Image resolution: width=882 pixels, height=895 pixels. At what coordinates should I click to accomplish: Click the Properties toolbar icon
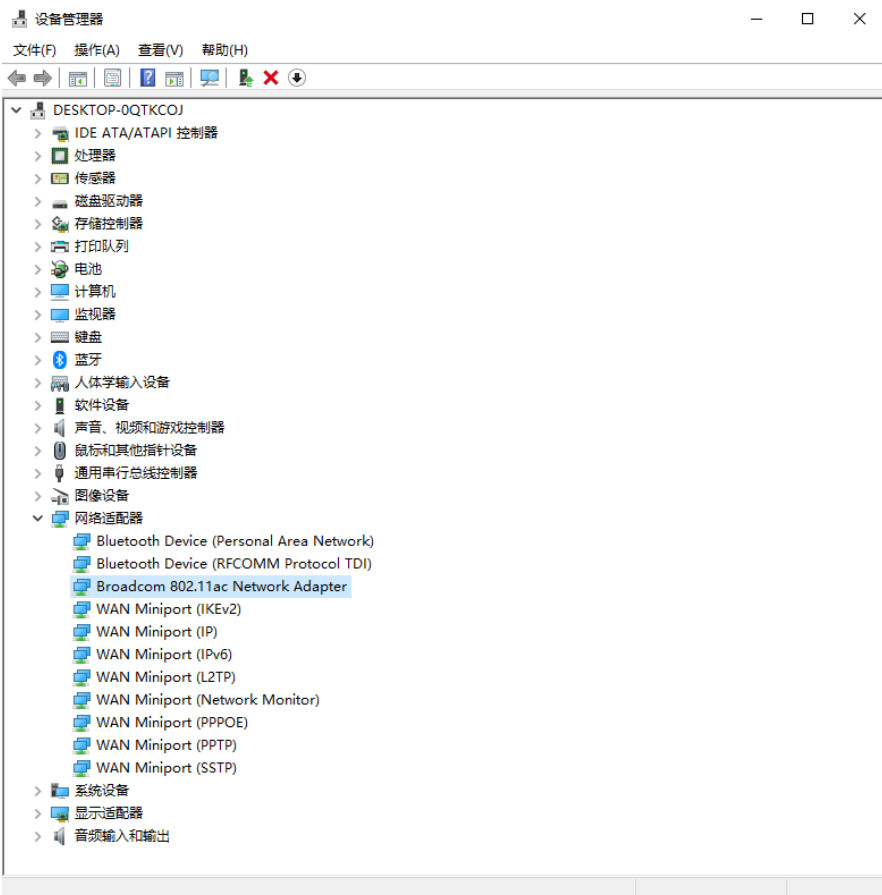(113, 78)
